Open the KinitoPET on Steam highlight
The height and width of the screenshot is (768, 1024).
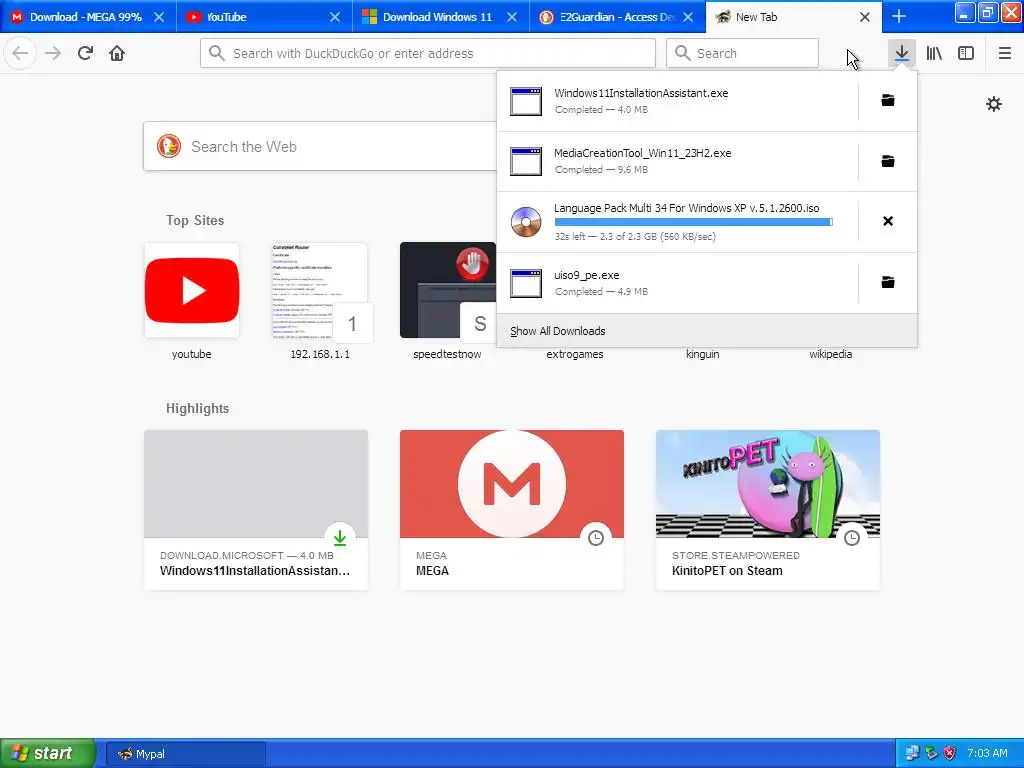pos(768,510)
